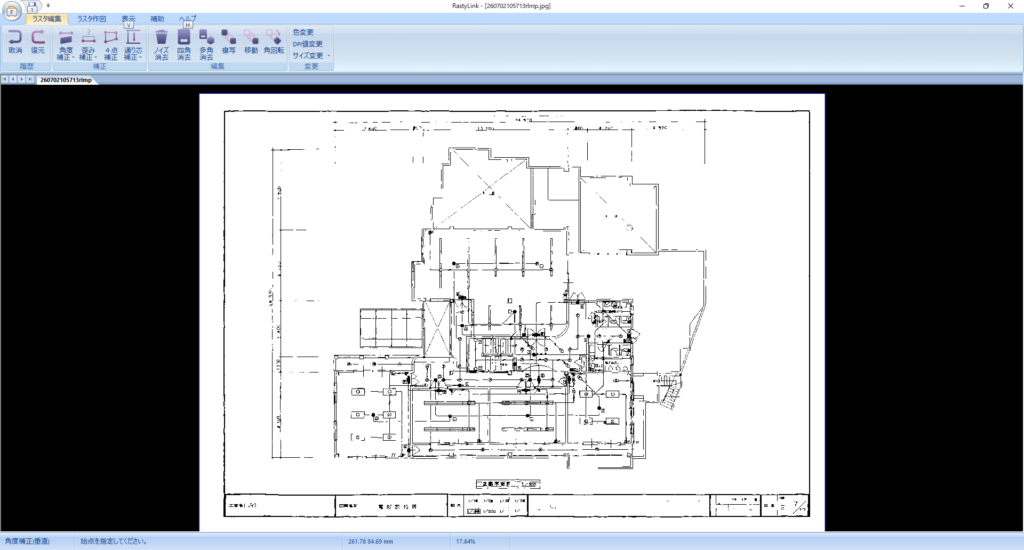Open the quick access toolbar customize arrow
This screenshot has height=550, width=1024.
click(x=48, y=5)
